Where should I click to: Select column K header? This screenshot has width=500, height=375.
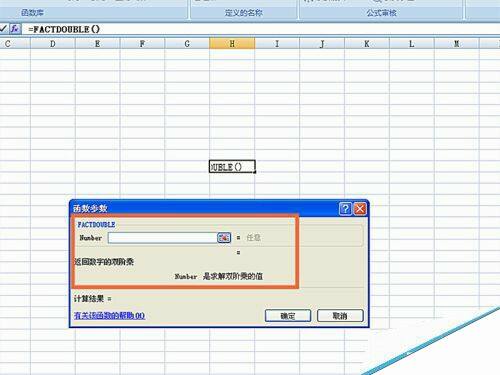tap(367, 43)
